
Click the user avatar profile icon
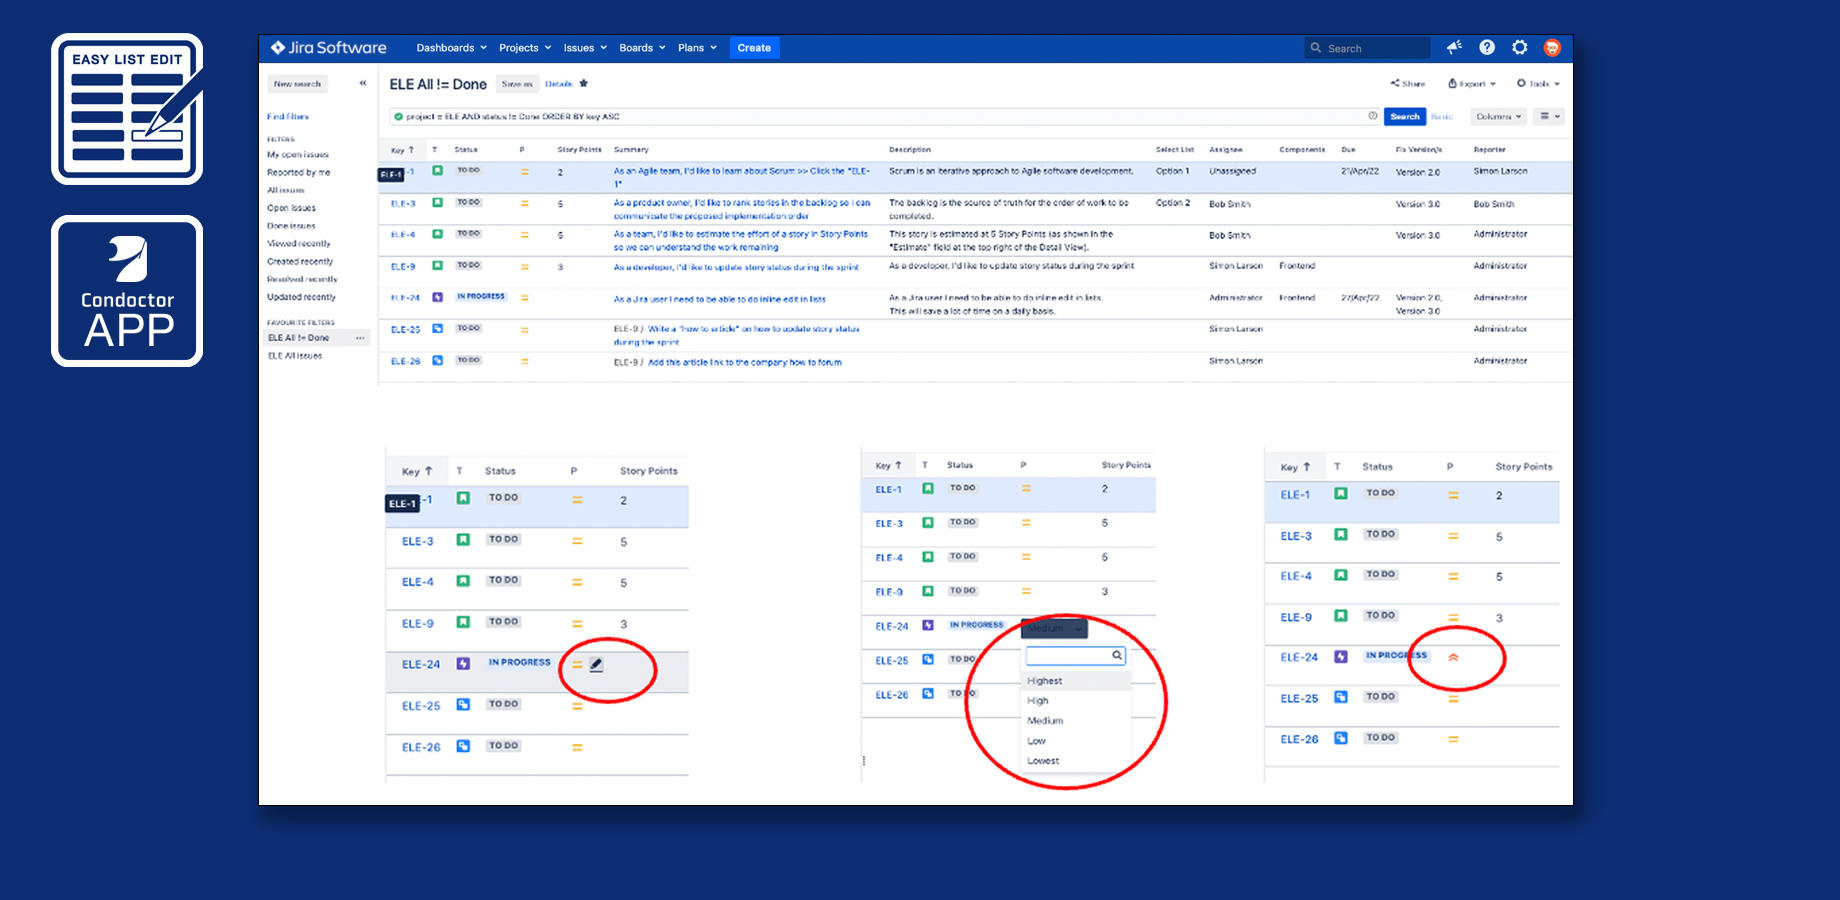tap(1553, 47)
